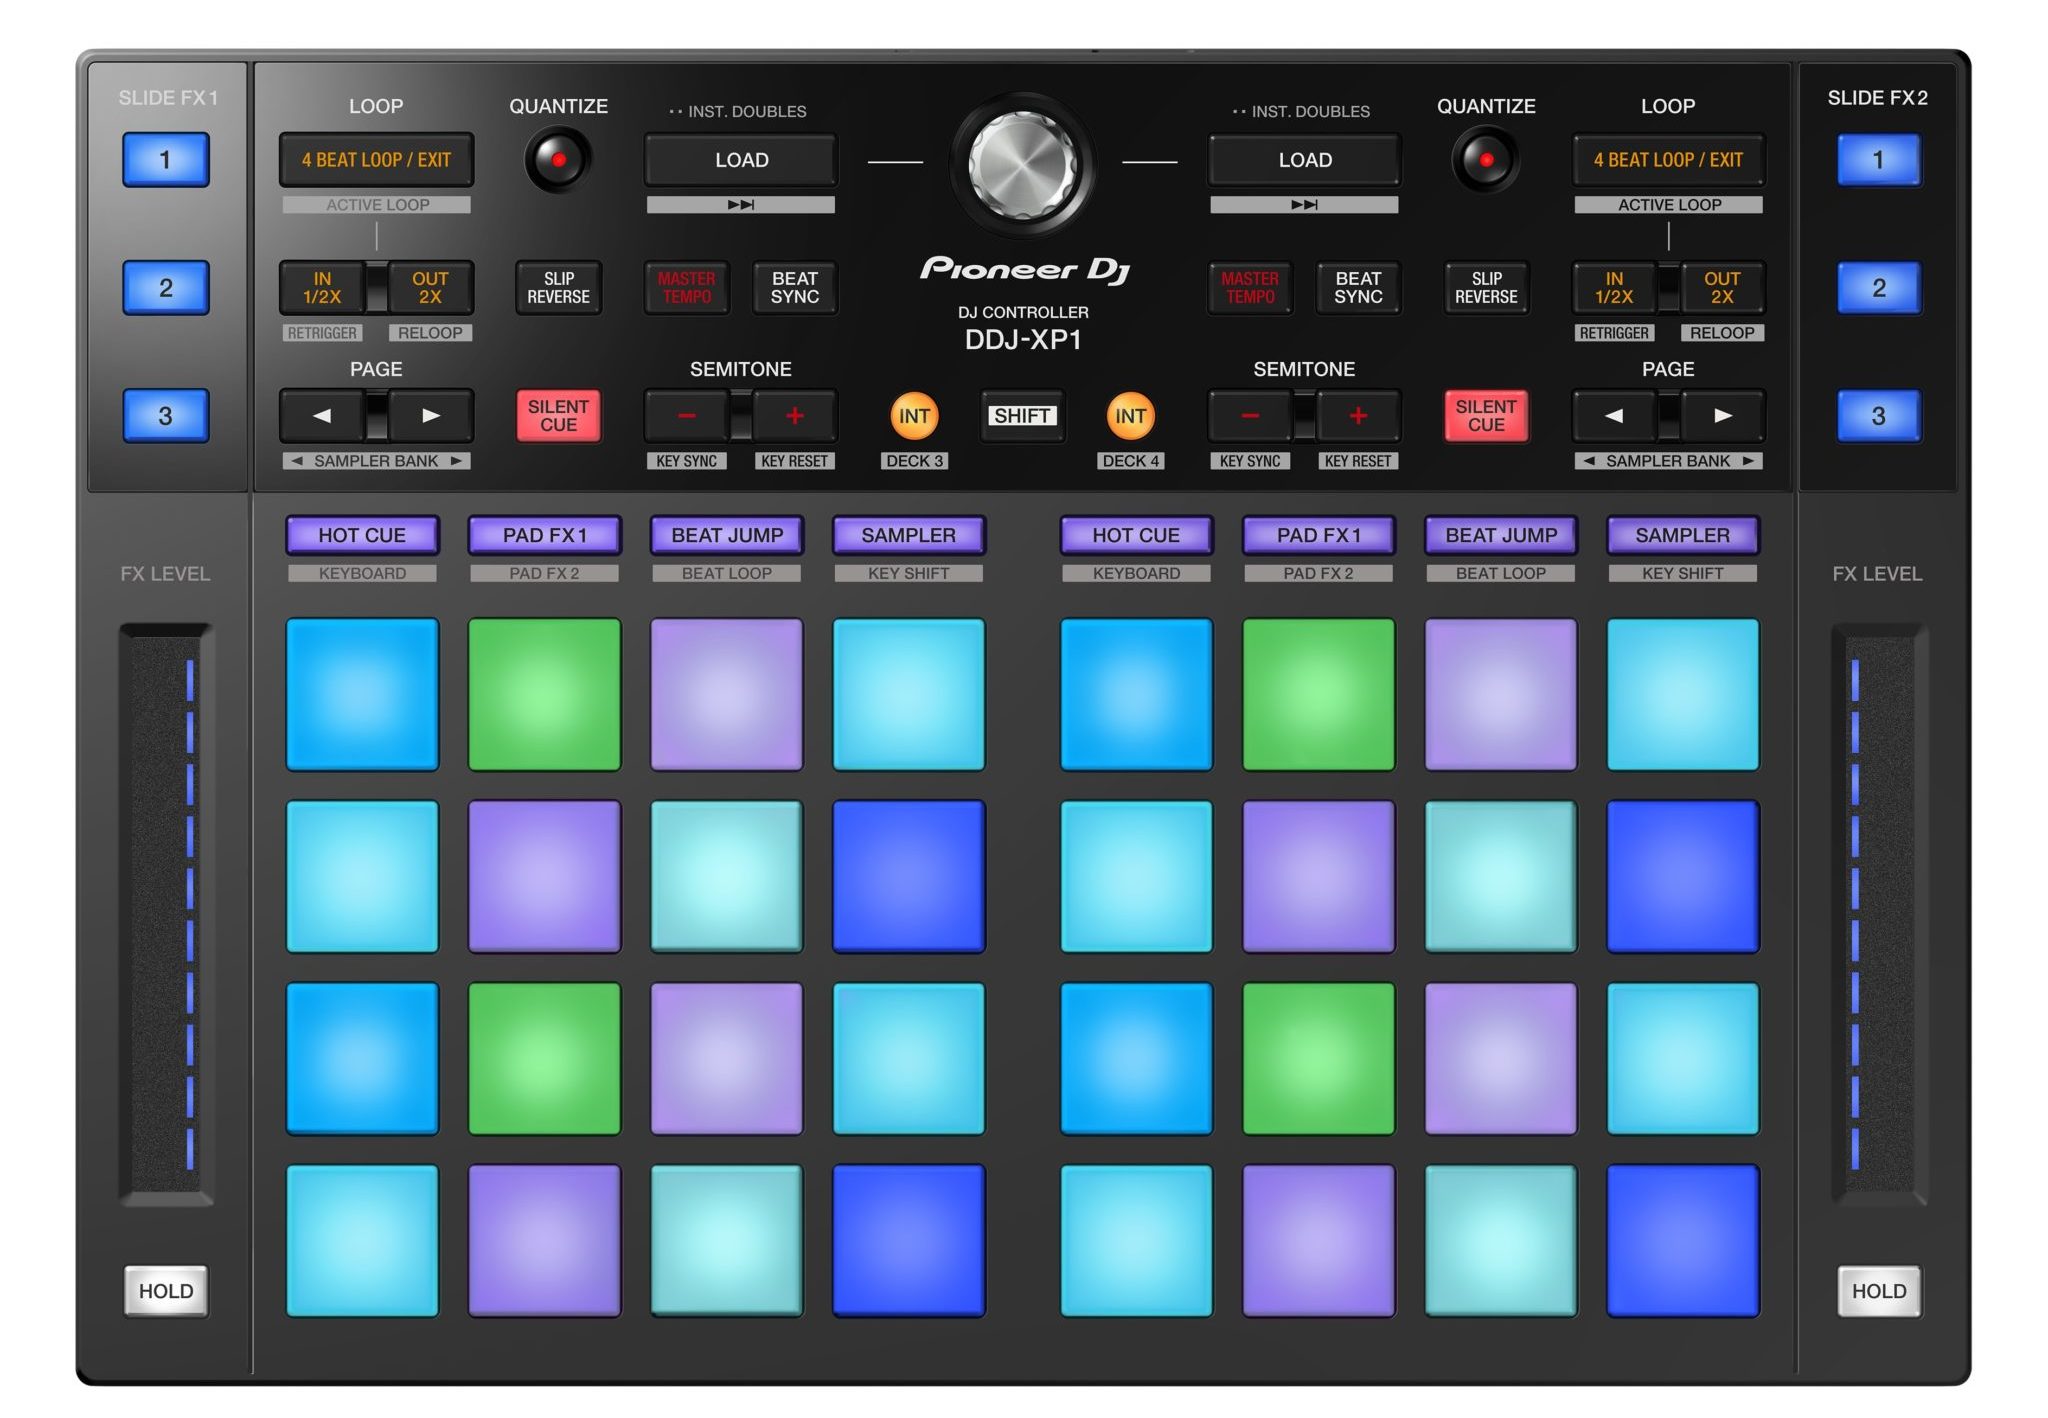This screenshot has height=1418, width=2048.
Task: Tap left deck top-row blue pad under HOT CUE
Action: (x=362, y=695)
